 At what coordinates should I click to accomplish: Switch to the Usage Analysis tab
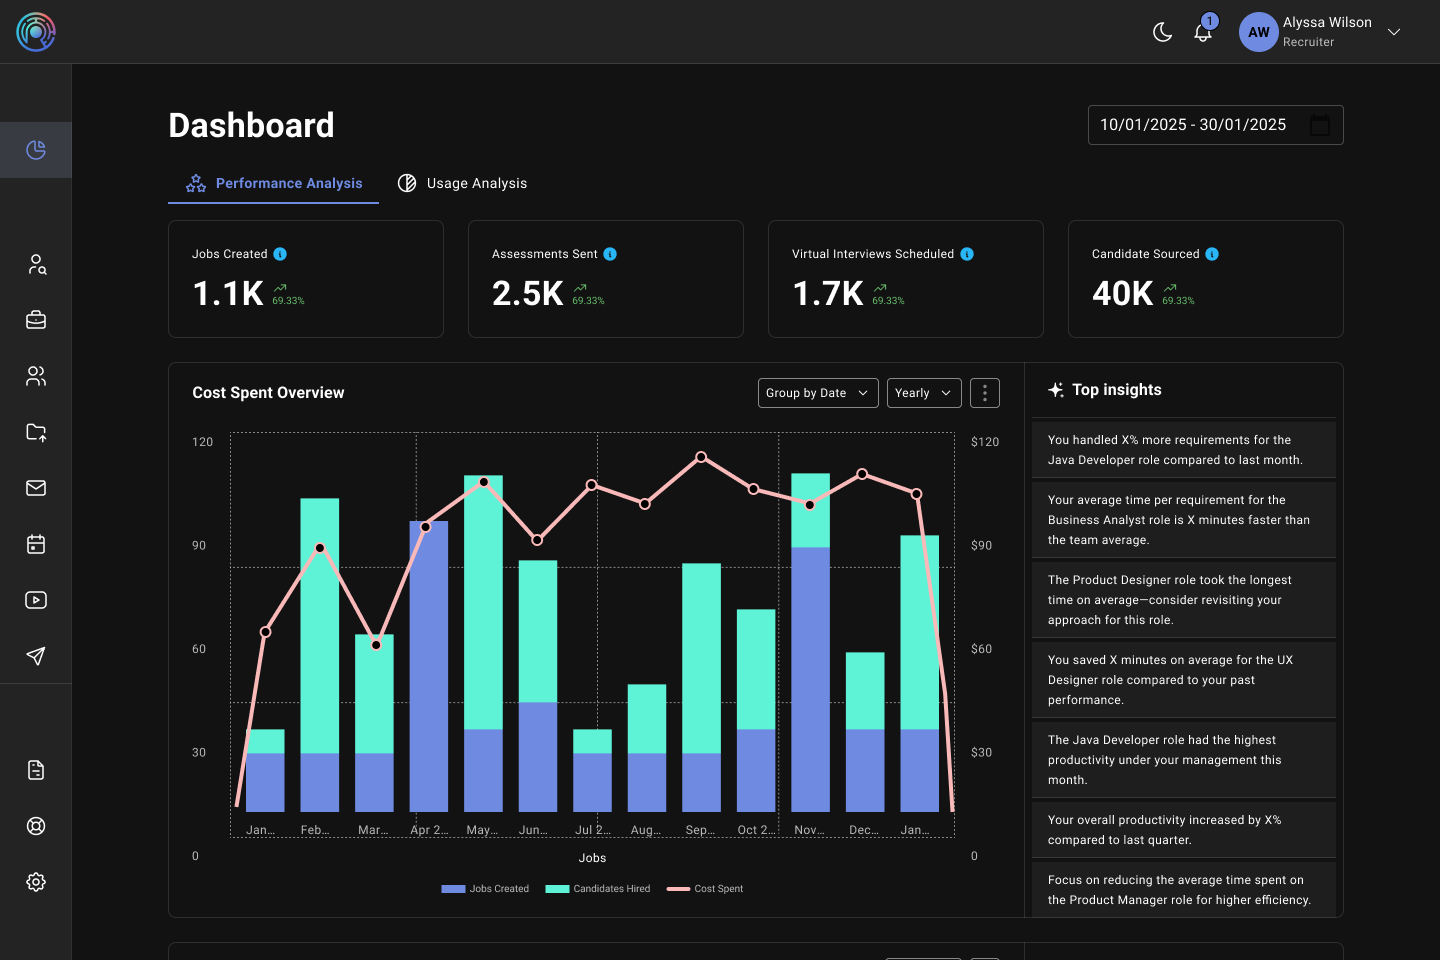click(x=463, y=183)
